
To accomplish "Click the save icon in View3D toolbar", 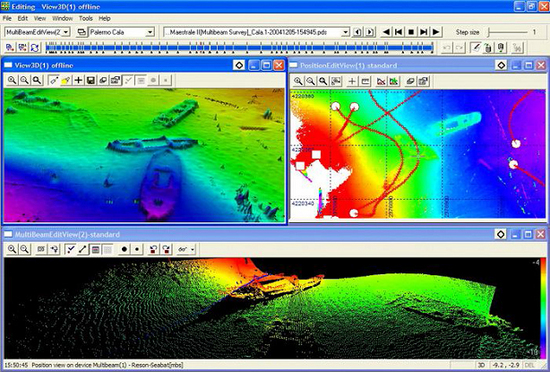I will tap(90, 80).
